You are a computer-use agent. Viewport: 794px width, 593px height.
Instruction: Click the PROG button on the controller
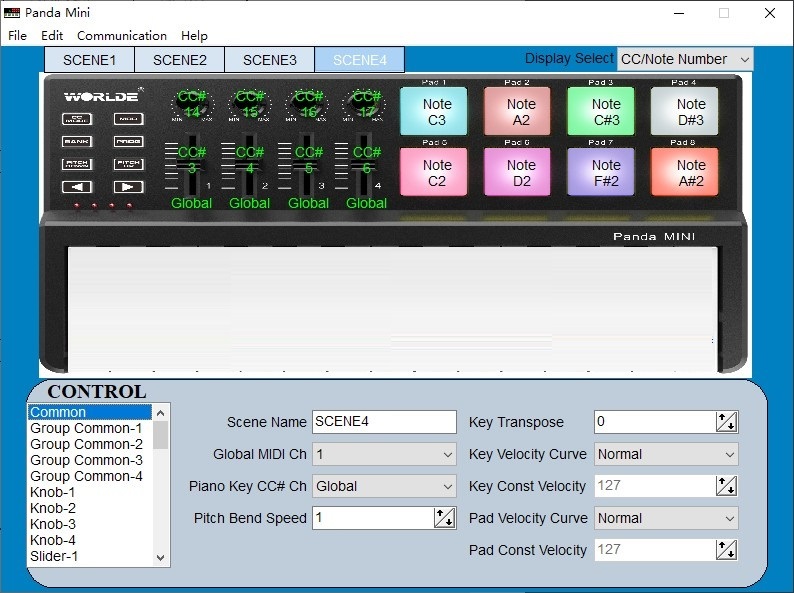pyautogui.click(x=129, y=141)
